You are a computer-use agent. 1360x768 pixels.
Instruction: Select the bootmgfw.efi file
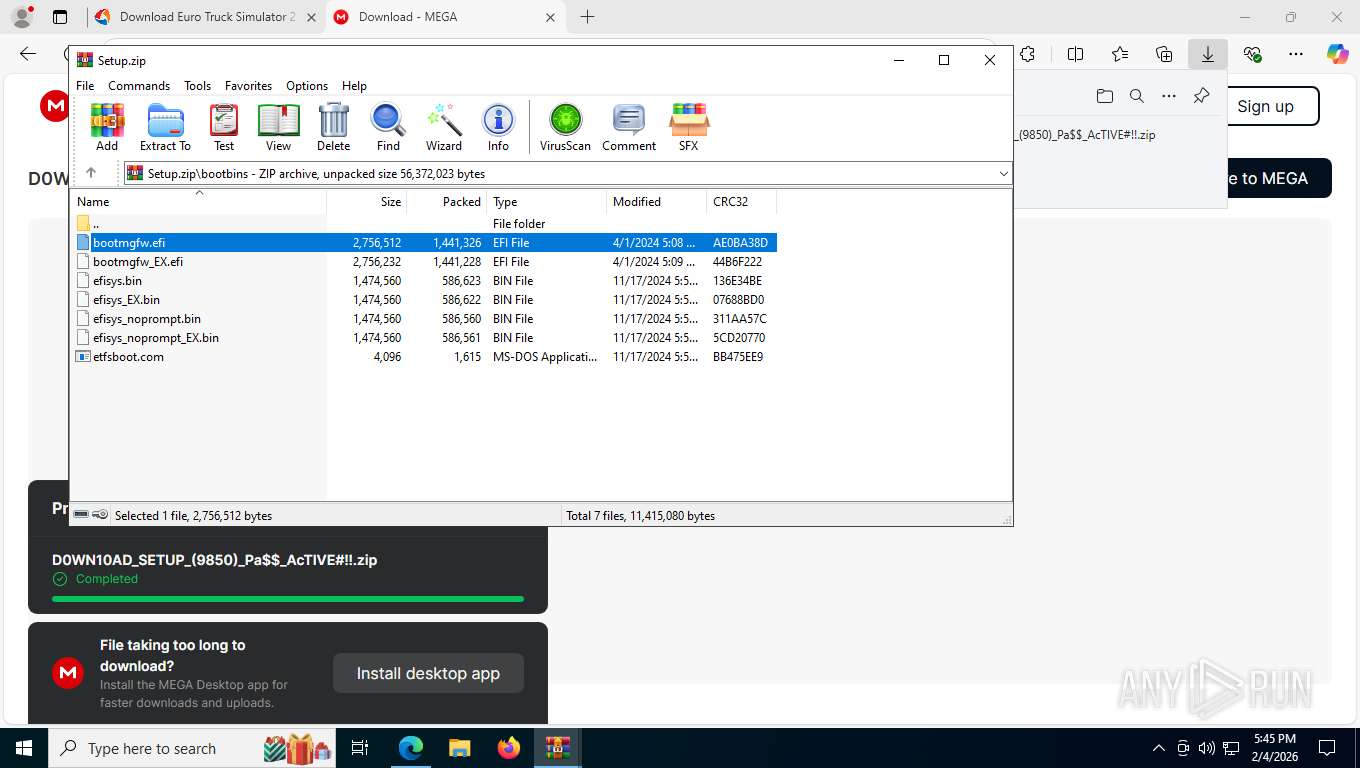tap(426, 243)
